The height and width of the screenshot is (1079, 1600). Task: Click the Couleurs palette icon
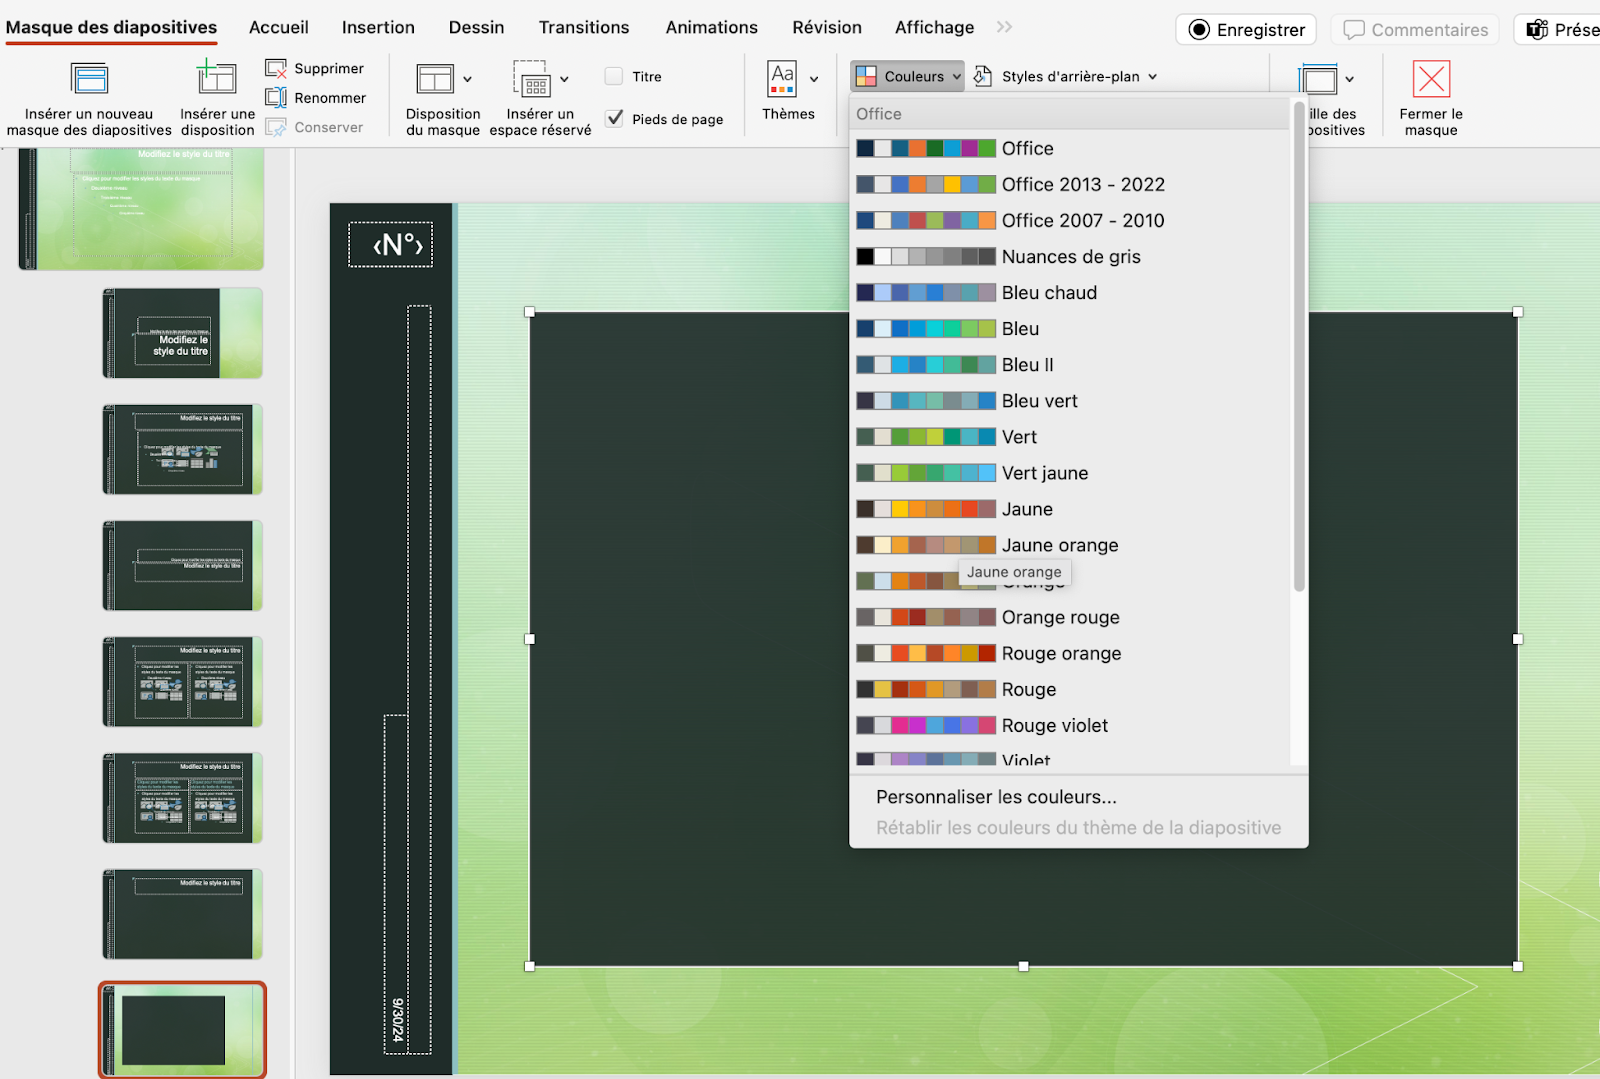pyautogui.click(x=867, y=76)
